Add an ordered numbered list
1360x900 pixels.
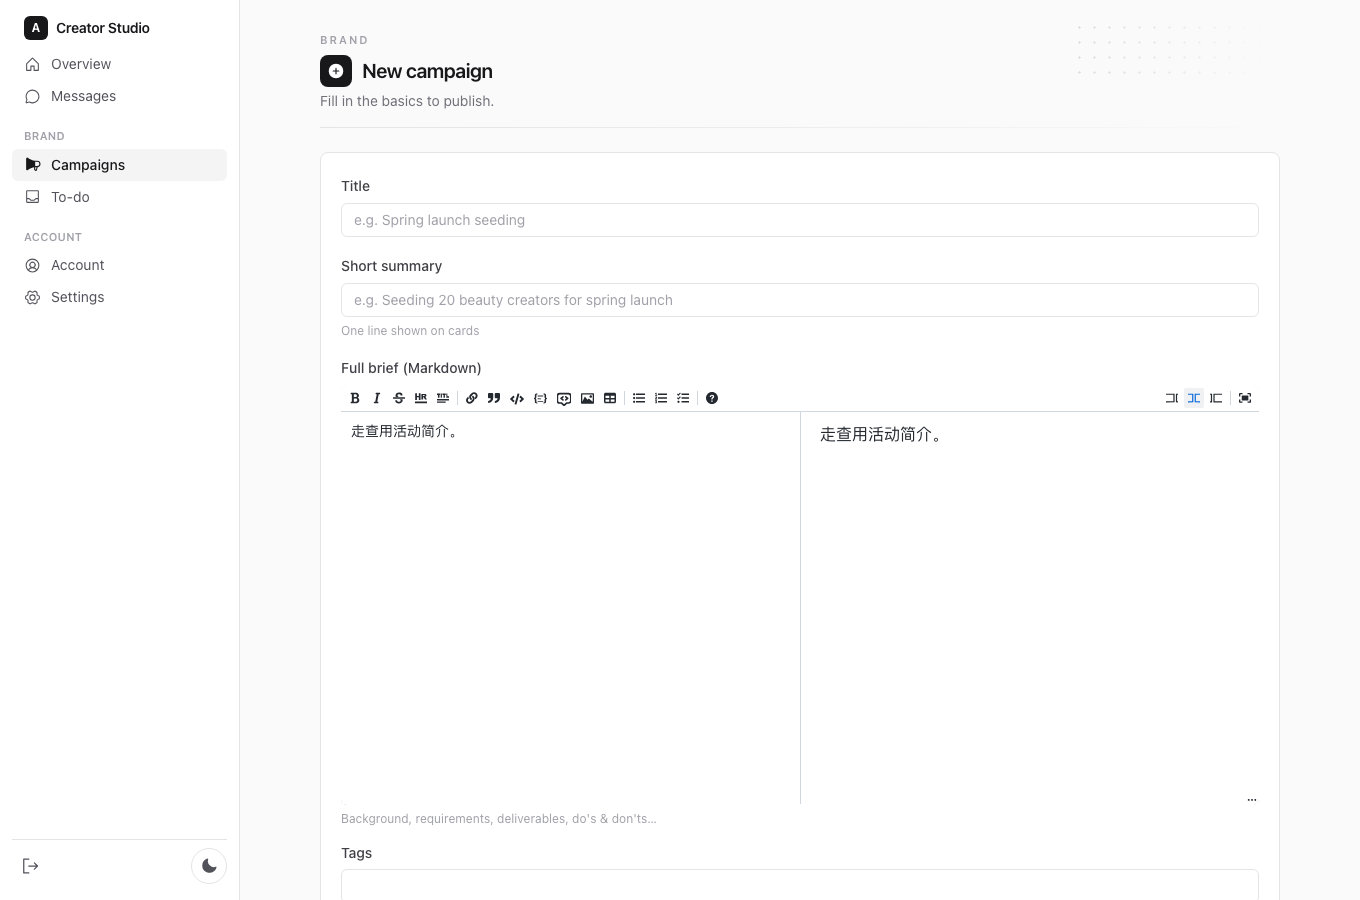point(661,398)
